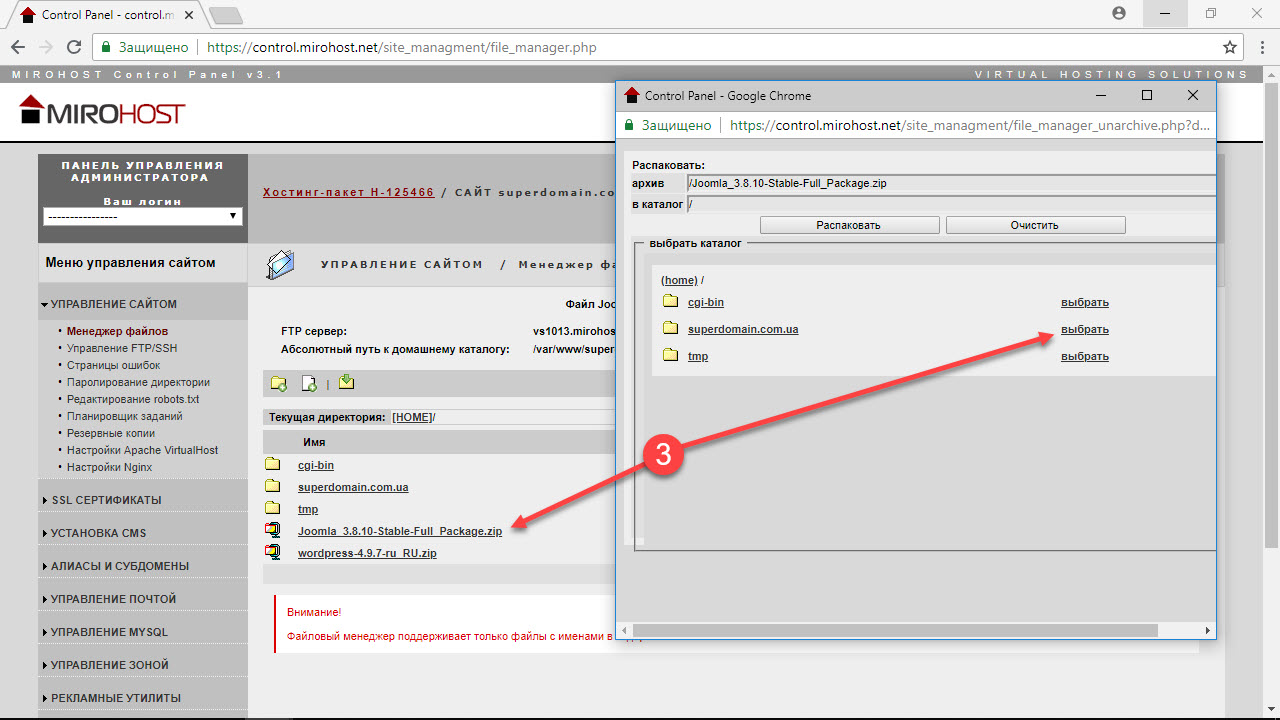Open the Chrome profile icon
The height and width of the screenshot is (720, 1280).
1118,14
